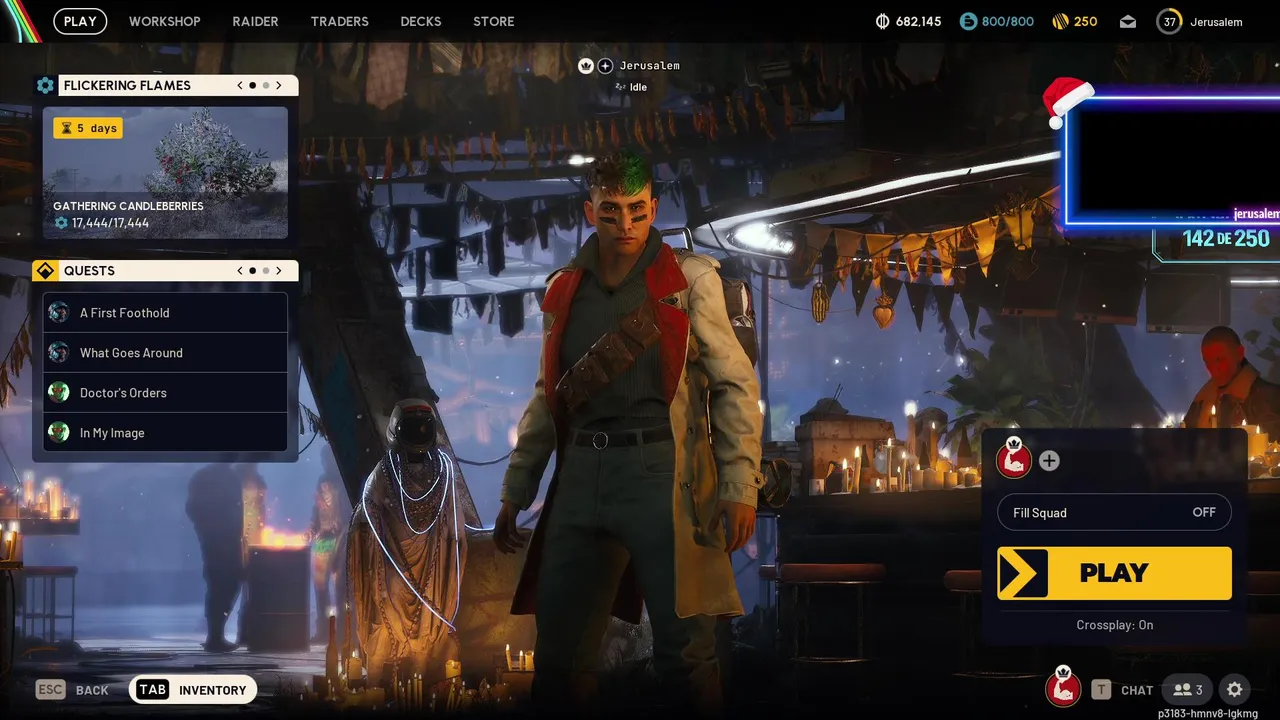
Task: Open the PLAY tab
Action: tap(80, 21)
